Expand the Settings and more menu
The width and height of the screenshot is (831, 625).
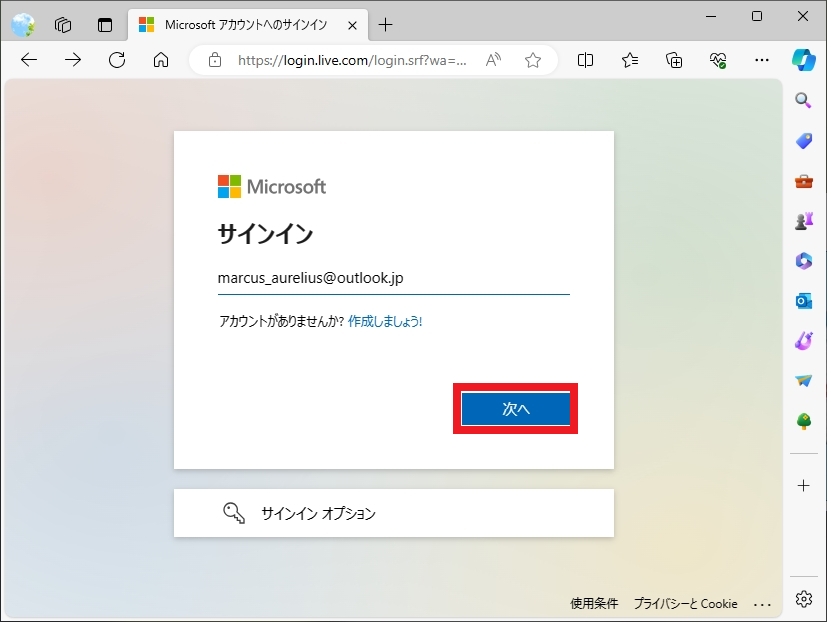(762, 60)
